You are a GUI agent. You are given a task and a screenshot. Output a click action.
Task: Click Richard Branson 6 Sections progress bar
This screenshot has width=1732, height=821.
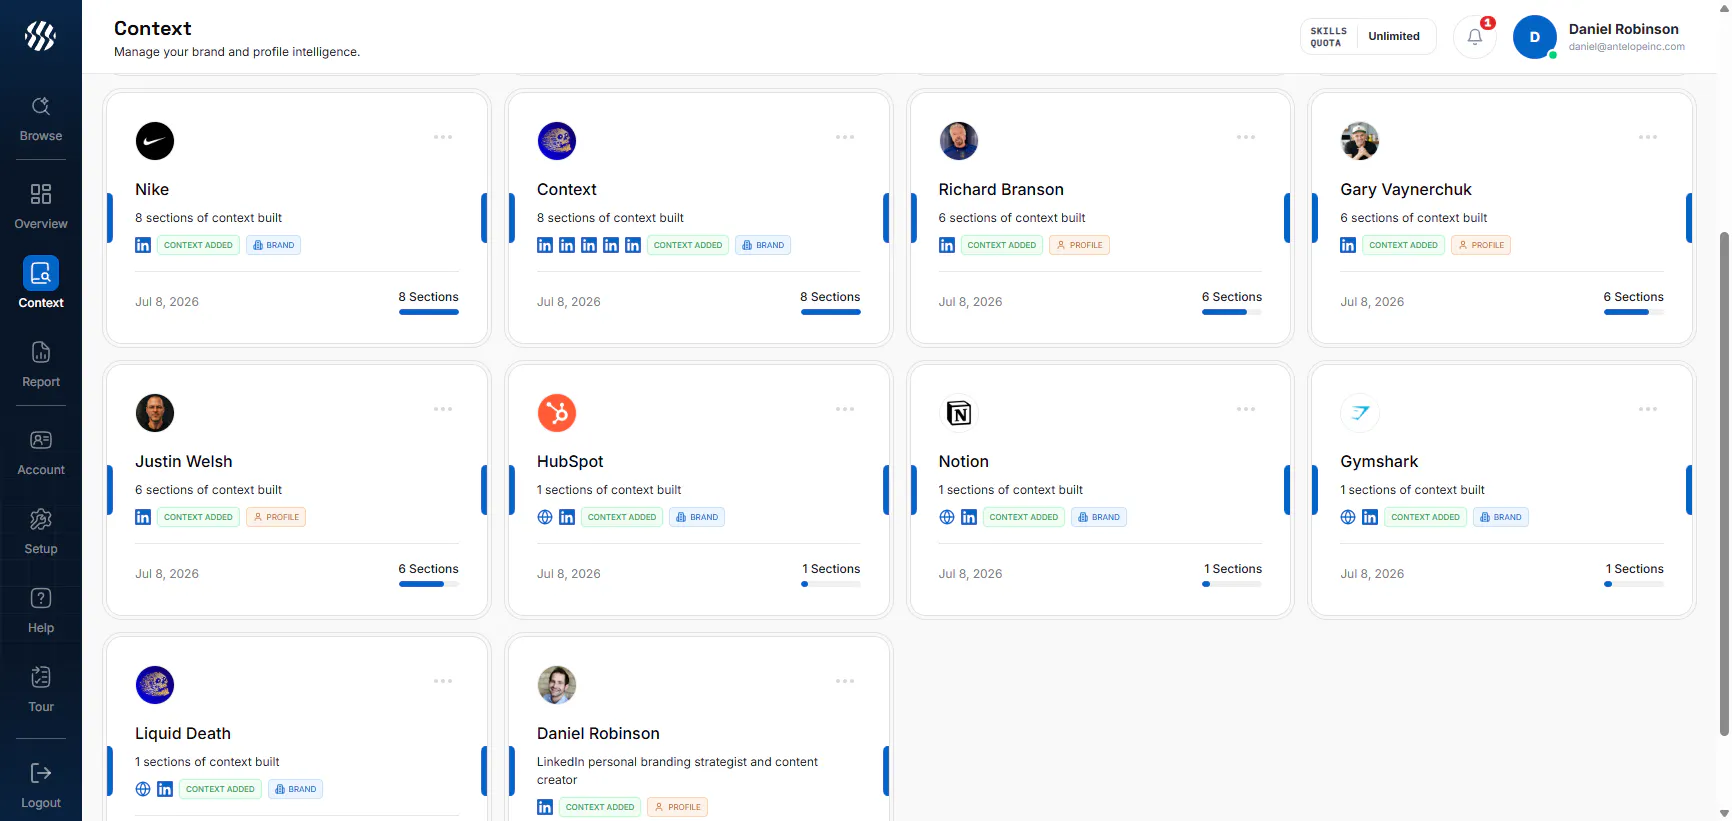[1232, 312]
